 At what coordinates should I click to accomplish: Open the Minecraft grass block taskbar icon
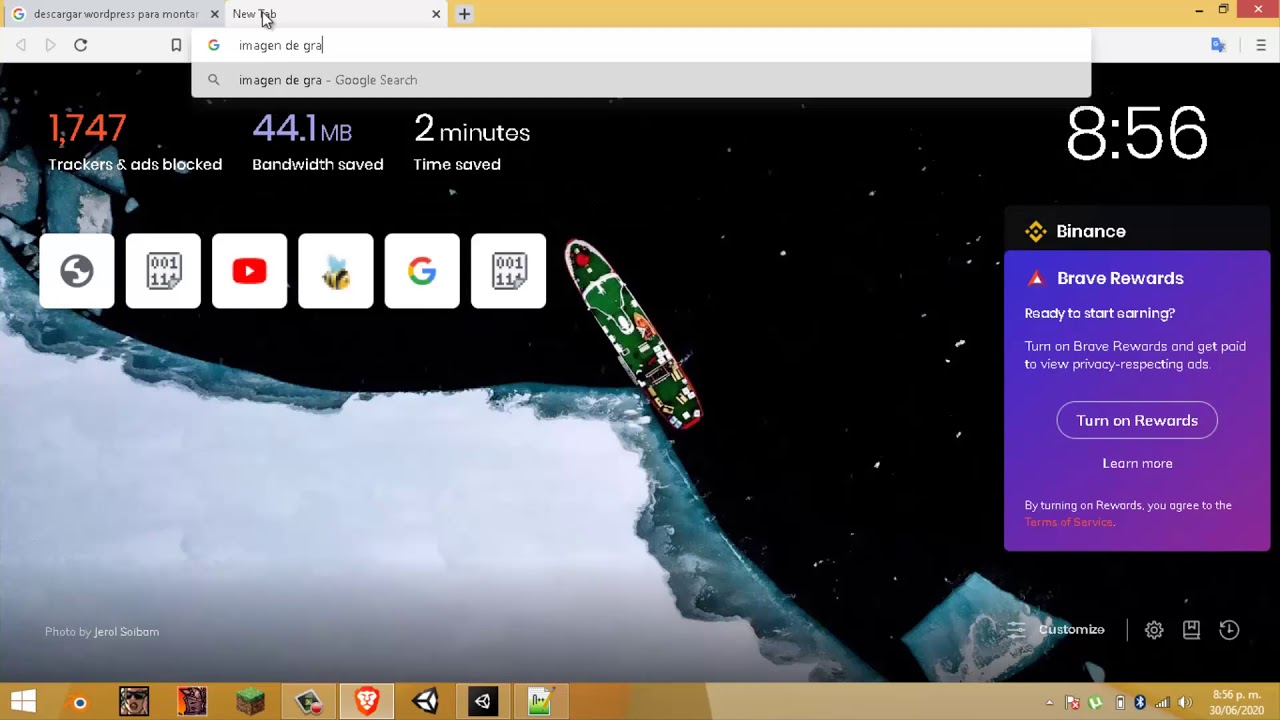tap(250, 702)
